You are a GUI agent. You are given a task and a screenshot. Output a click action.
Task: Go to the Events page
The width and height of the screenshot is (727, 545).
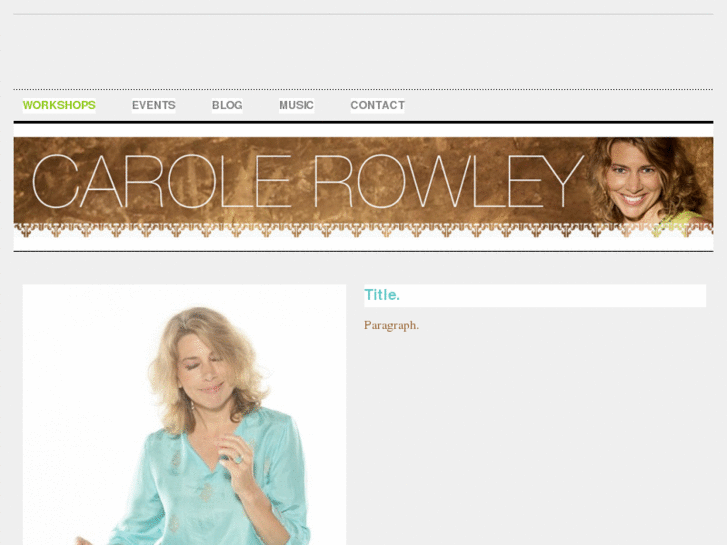click(x=153, y=105)
